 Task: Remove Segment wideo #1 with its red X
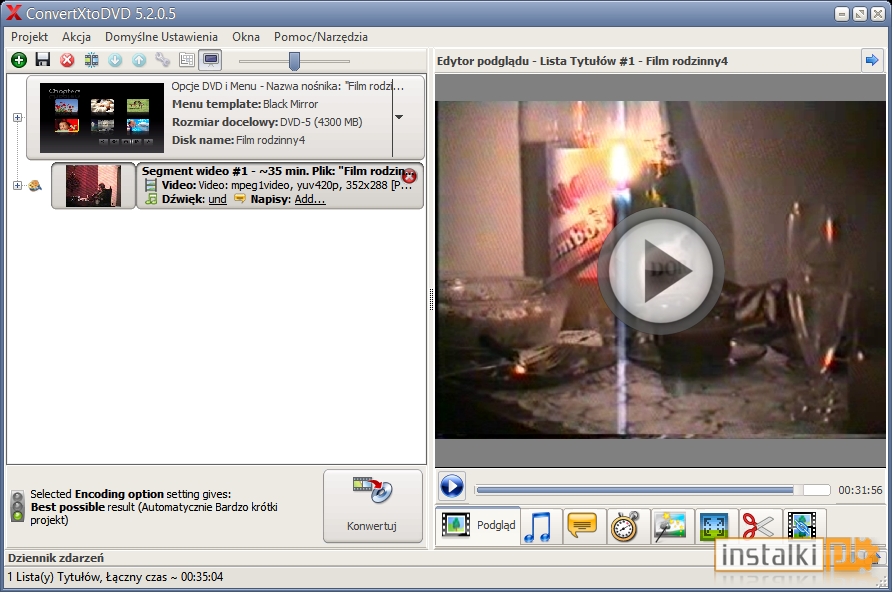[409, 176]
